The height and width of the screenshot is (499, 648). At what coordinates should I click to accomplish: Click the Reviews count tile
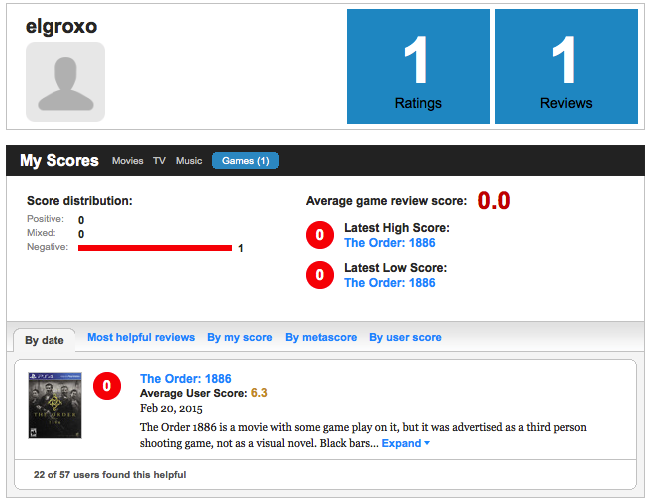coord(566,66)
